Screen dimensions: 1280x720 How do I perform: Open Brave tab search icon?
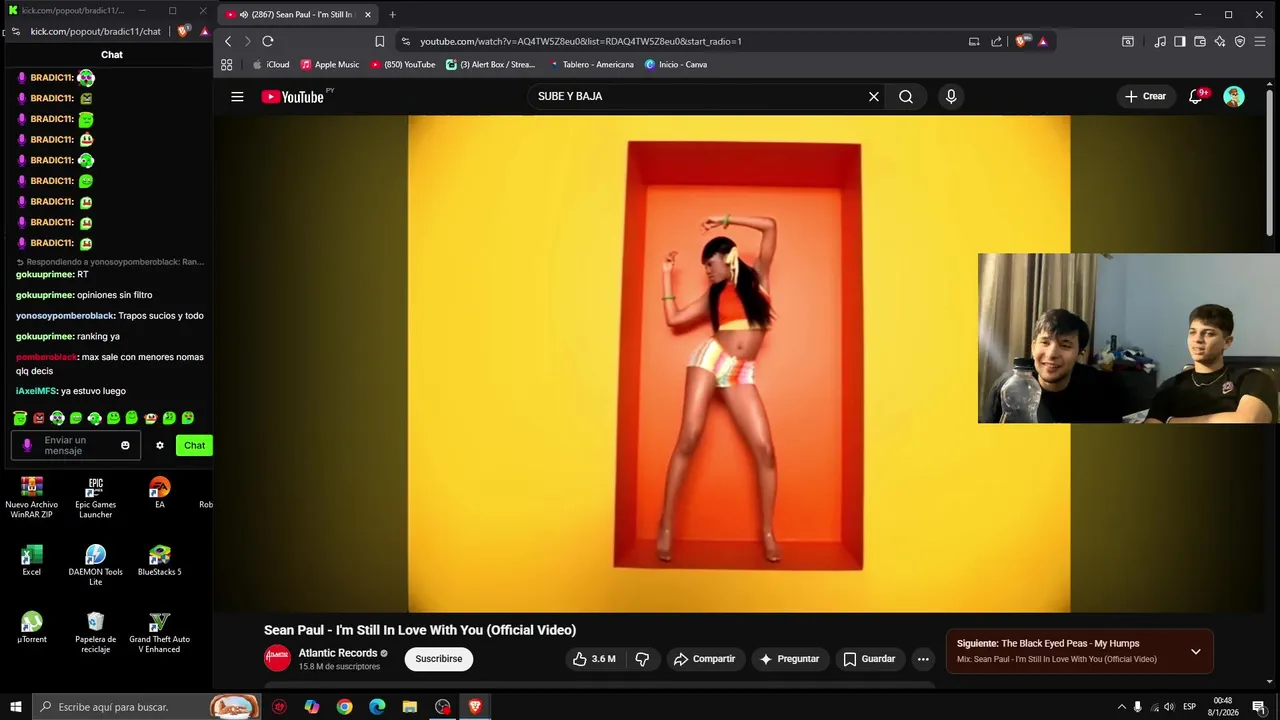1128,41
